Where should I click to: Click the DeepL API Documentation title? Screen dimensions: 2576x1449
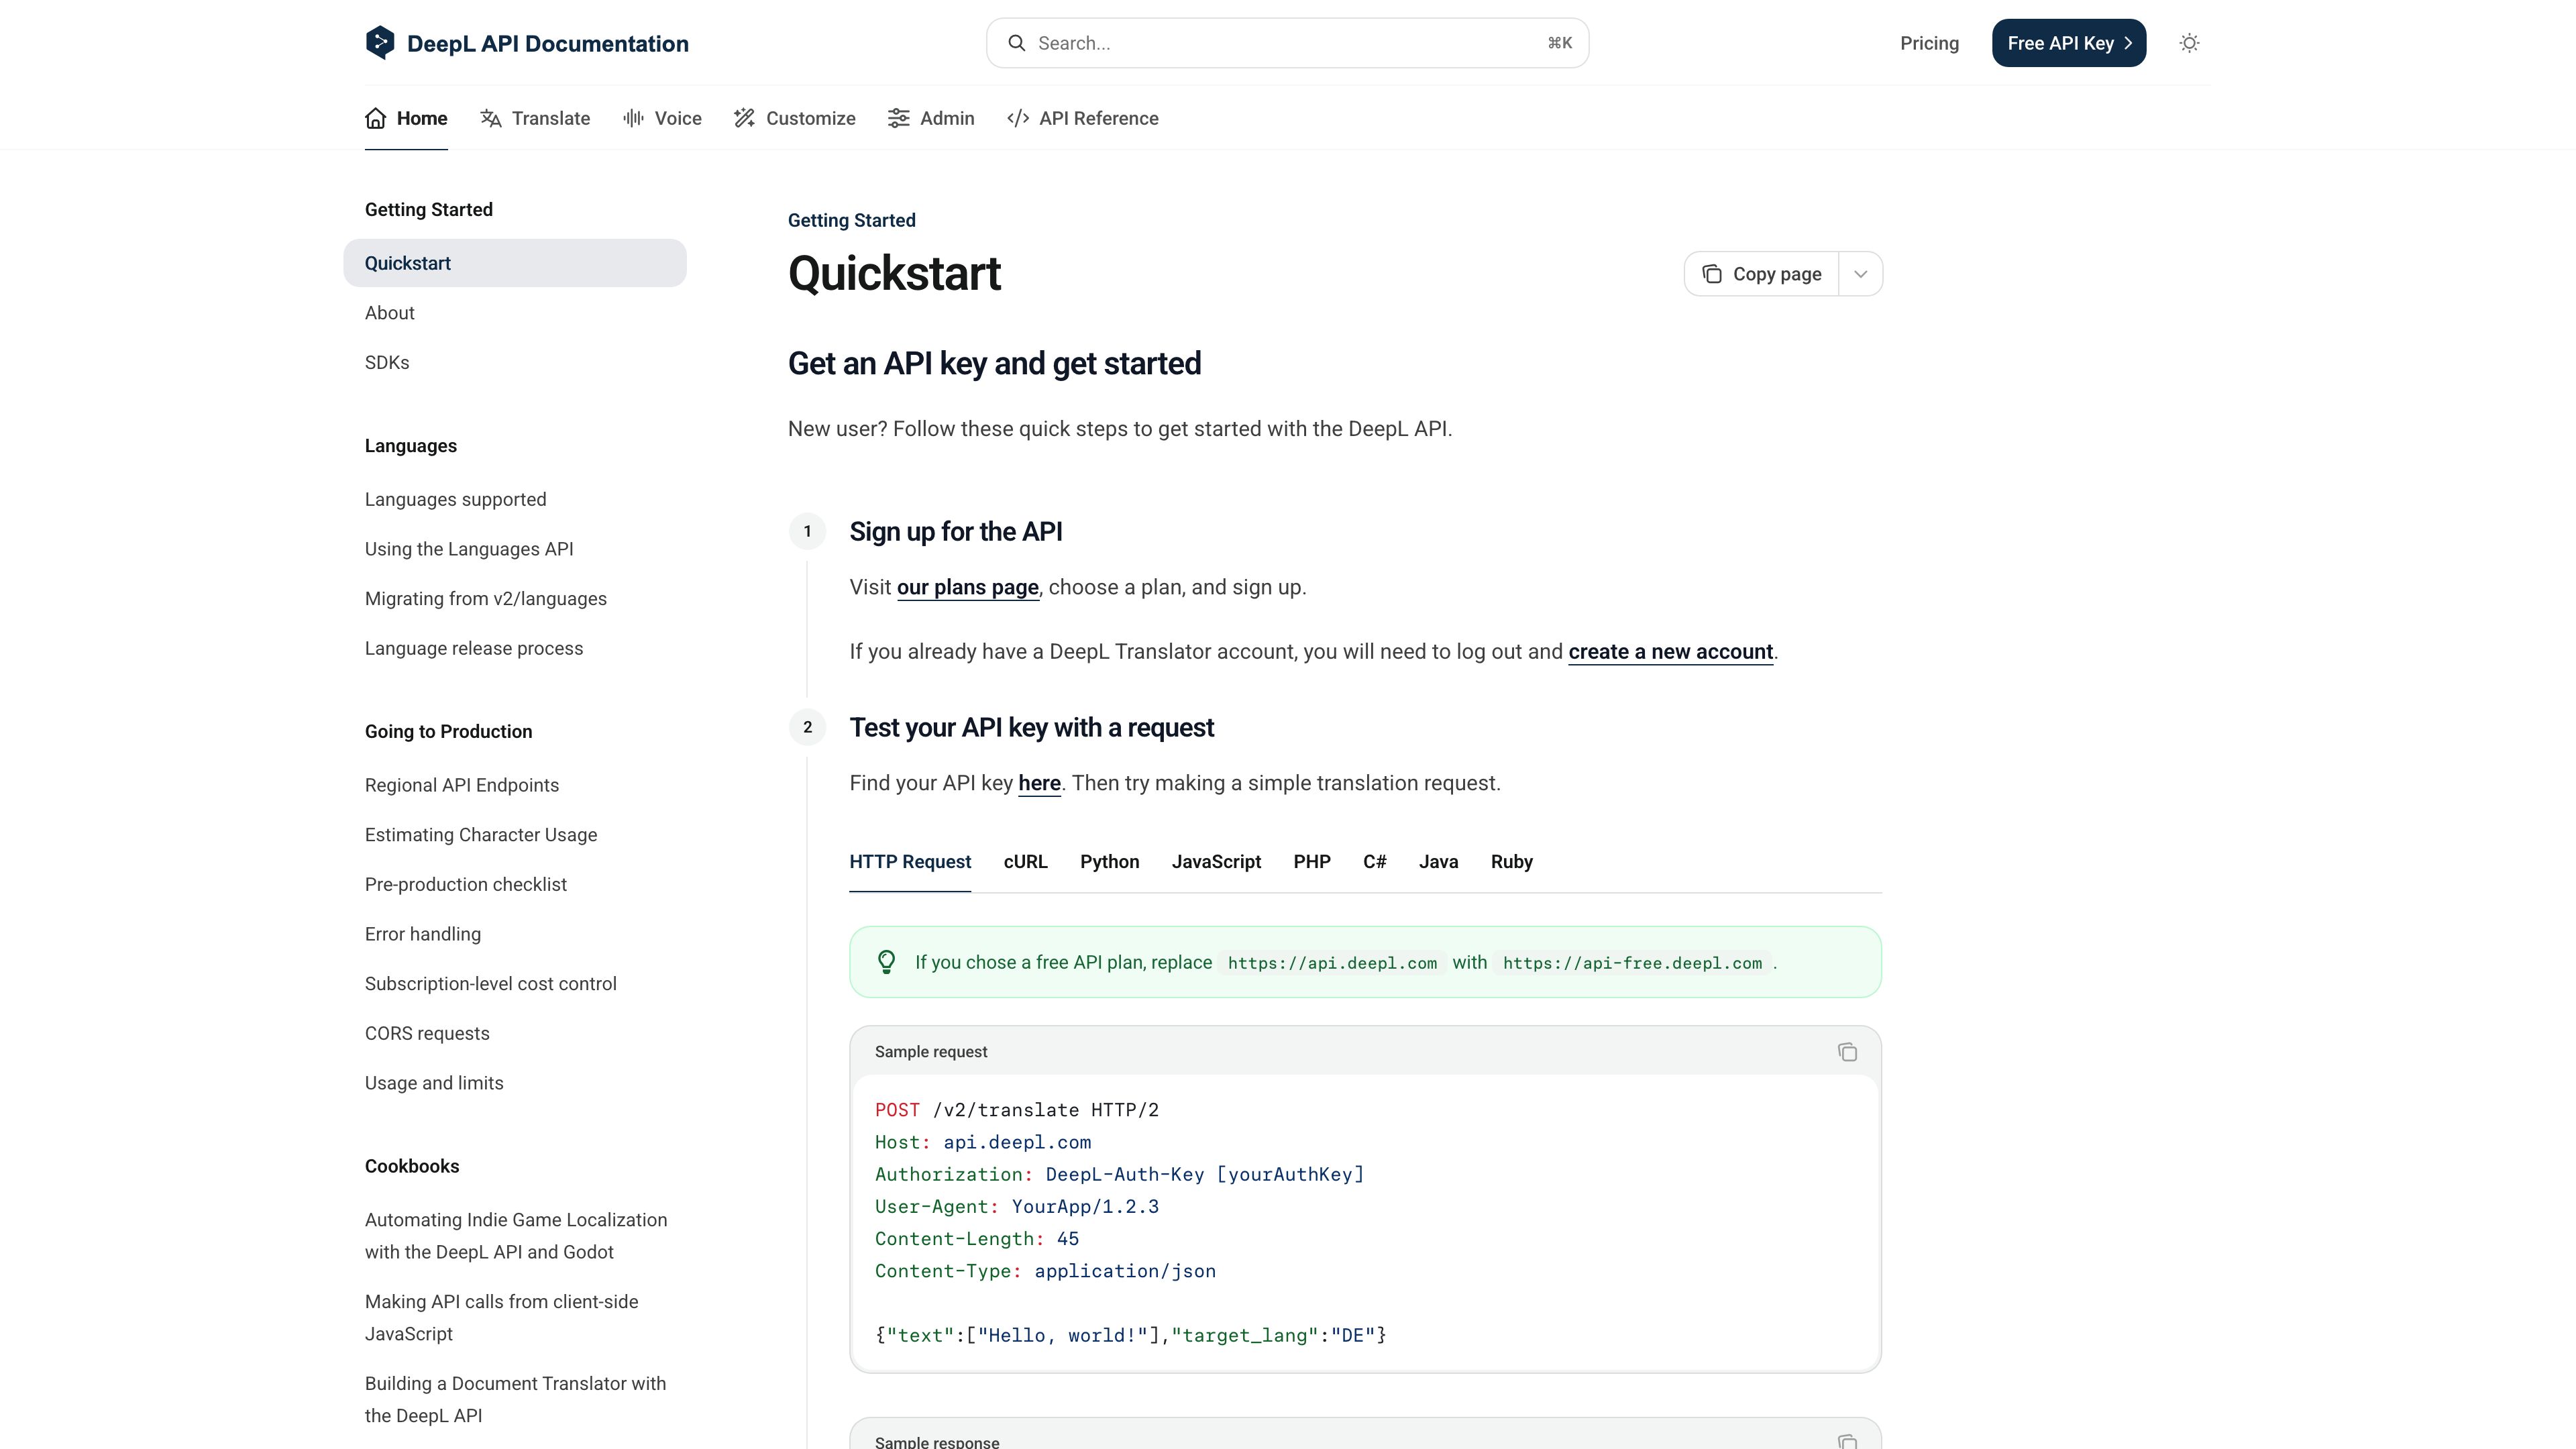coord(548,43)
